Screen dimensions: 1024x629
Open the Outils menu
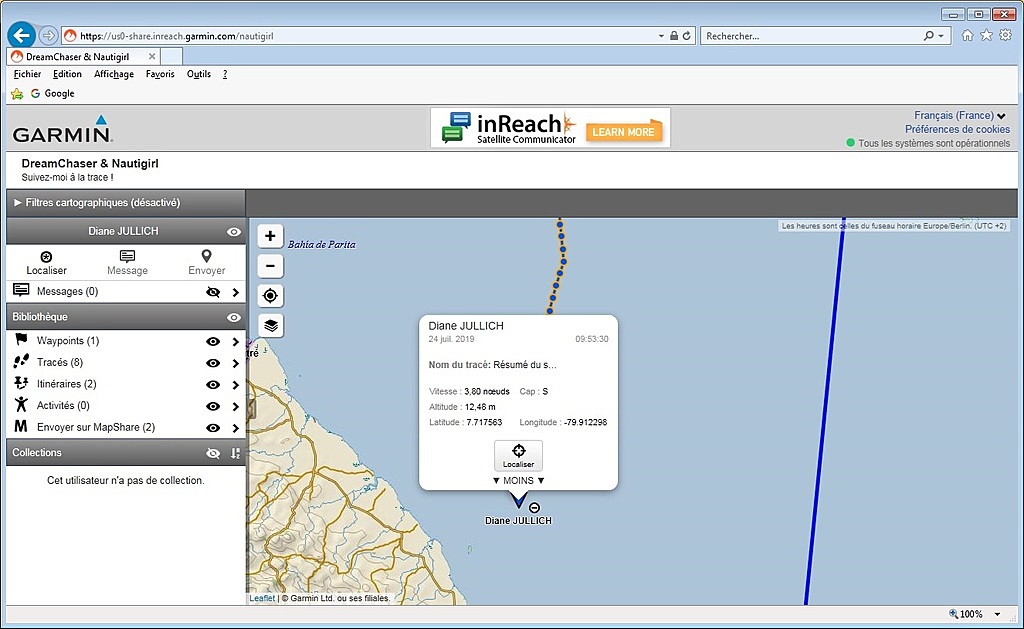click(x=199, y=74)
